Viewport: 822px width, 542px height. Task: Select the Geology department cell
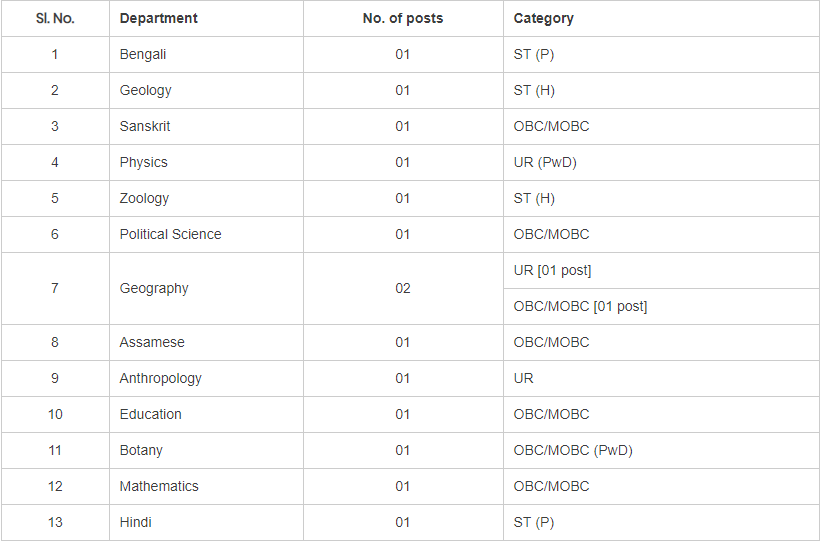coord(145,90)
